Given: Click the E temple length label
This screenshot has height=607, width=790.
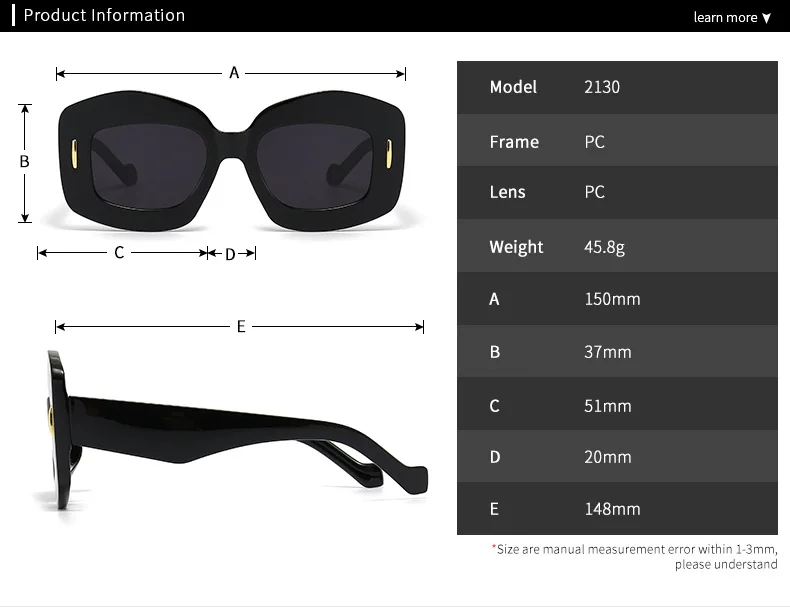Looking at the screenshot, I should pyautogui.click(x=241, y=326).
